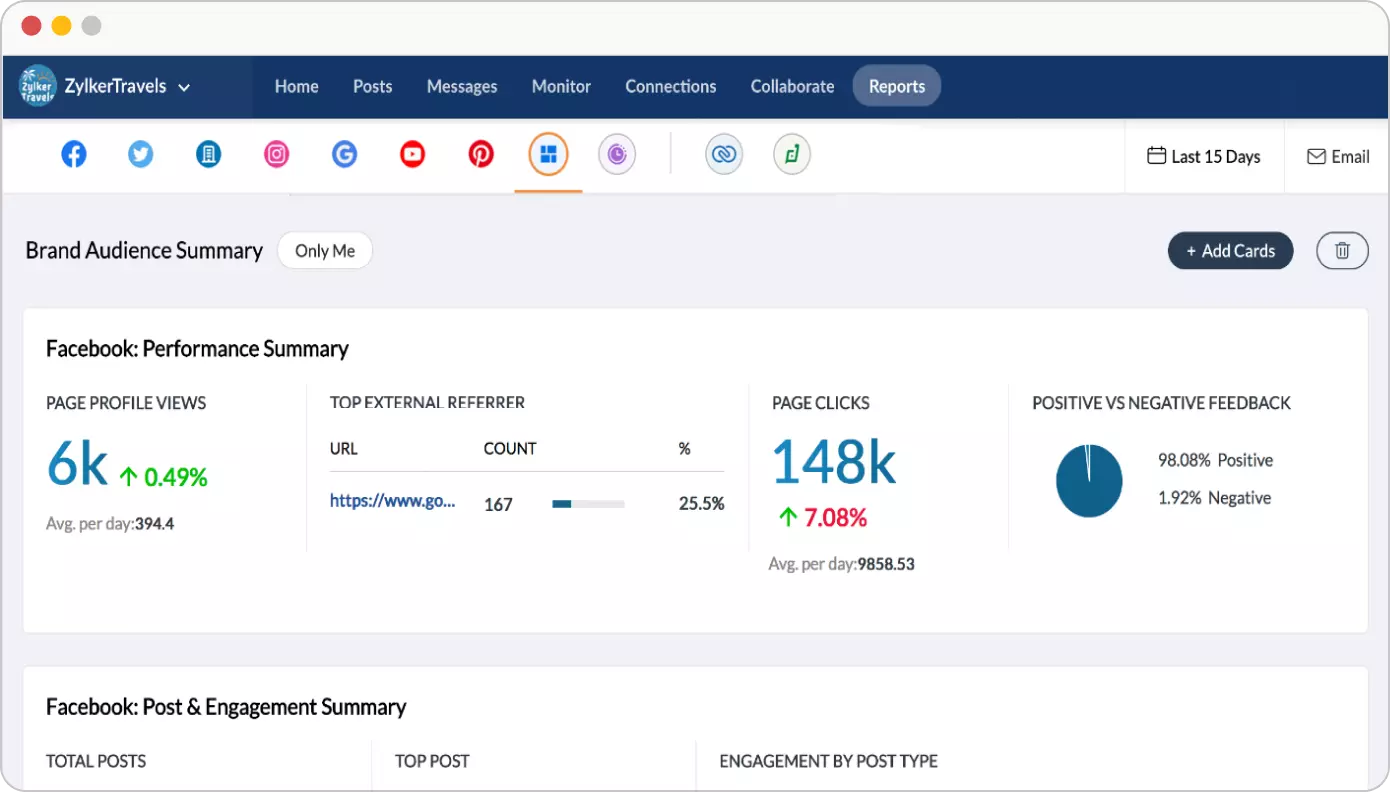Open the Last 15 Days date picker

pyautogui.click(x=1204, y=157)
